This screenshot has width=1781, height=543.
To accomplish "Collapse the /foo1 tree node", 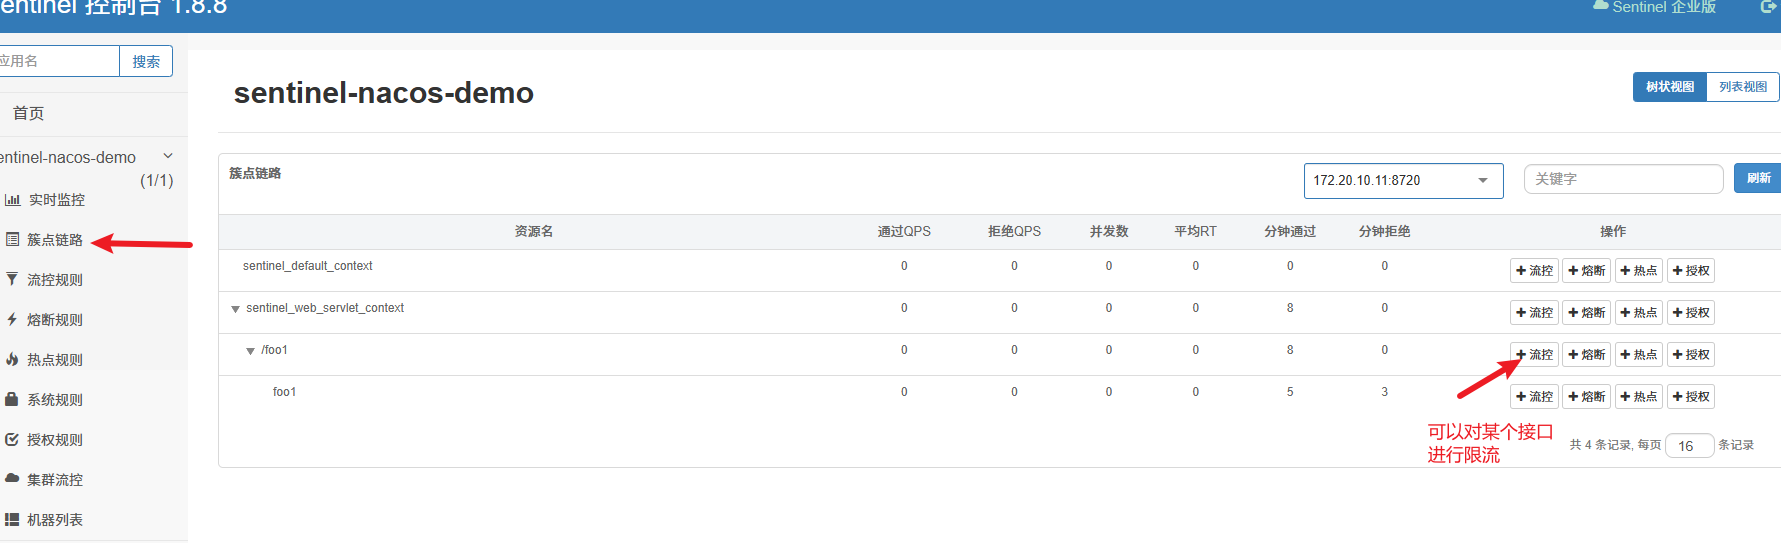I will [251, 351].
